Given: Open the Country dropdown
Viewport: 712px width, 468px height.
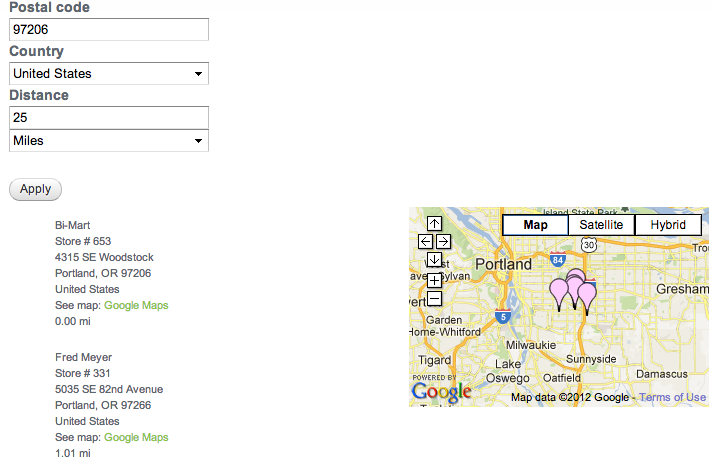Looking at the screenshot, I should [108, 74].
